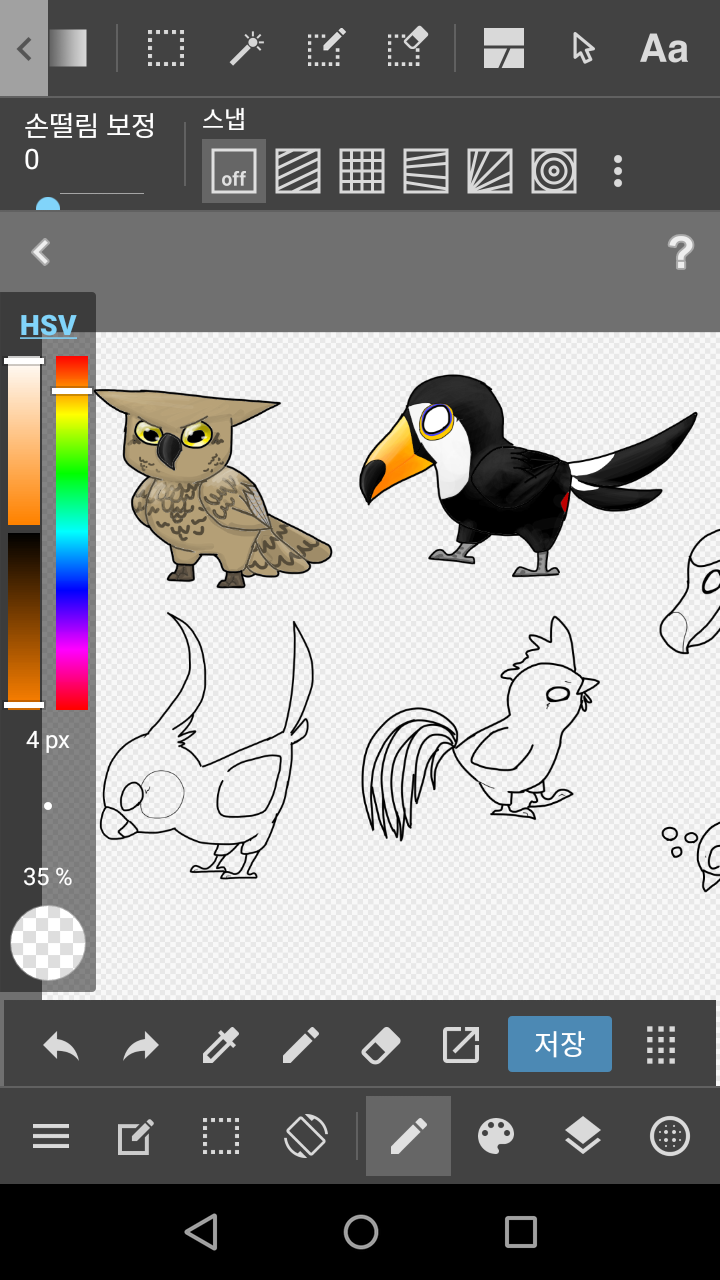720x1280 pixels.
Task: Change the 35 % opacity value
Action: tap(48, 877)
